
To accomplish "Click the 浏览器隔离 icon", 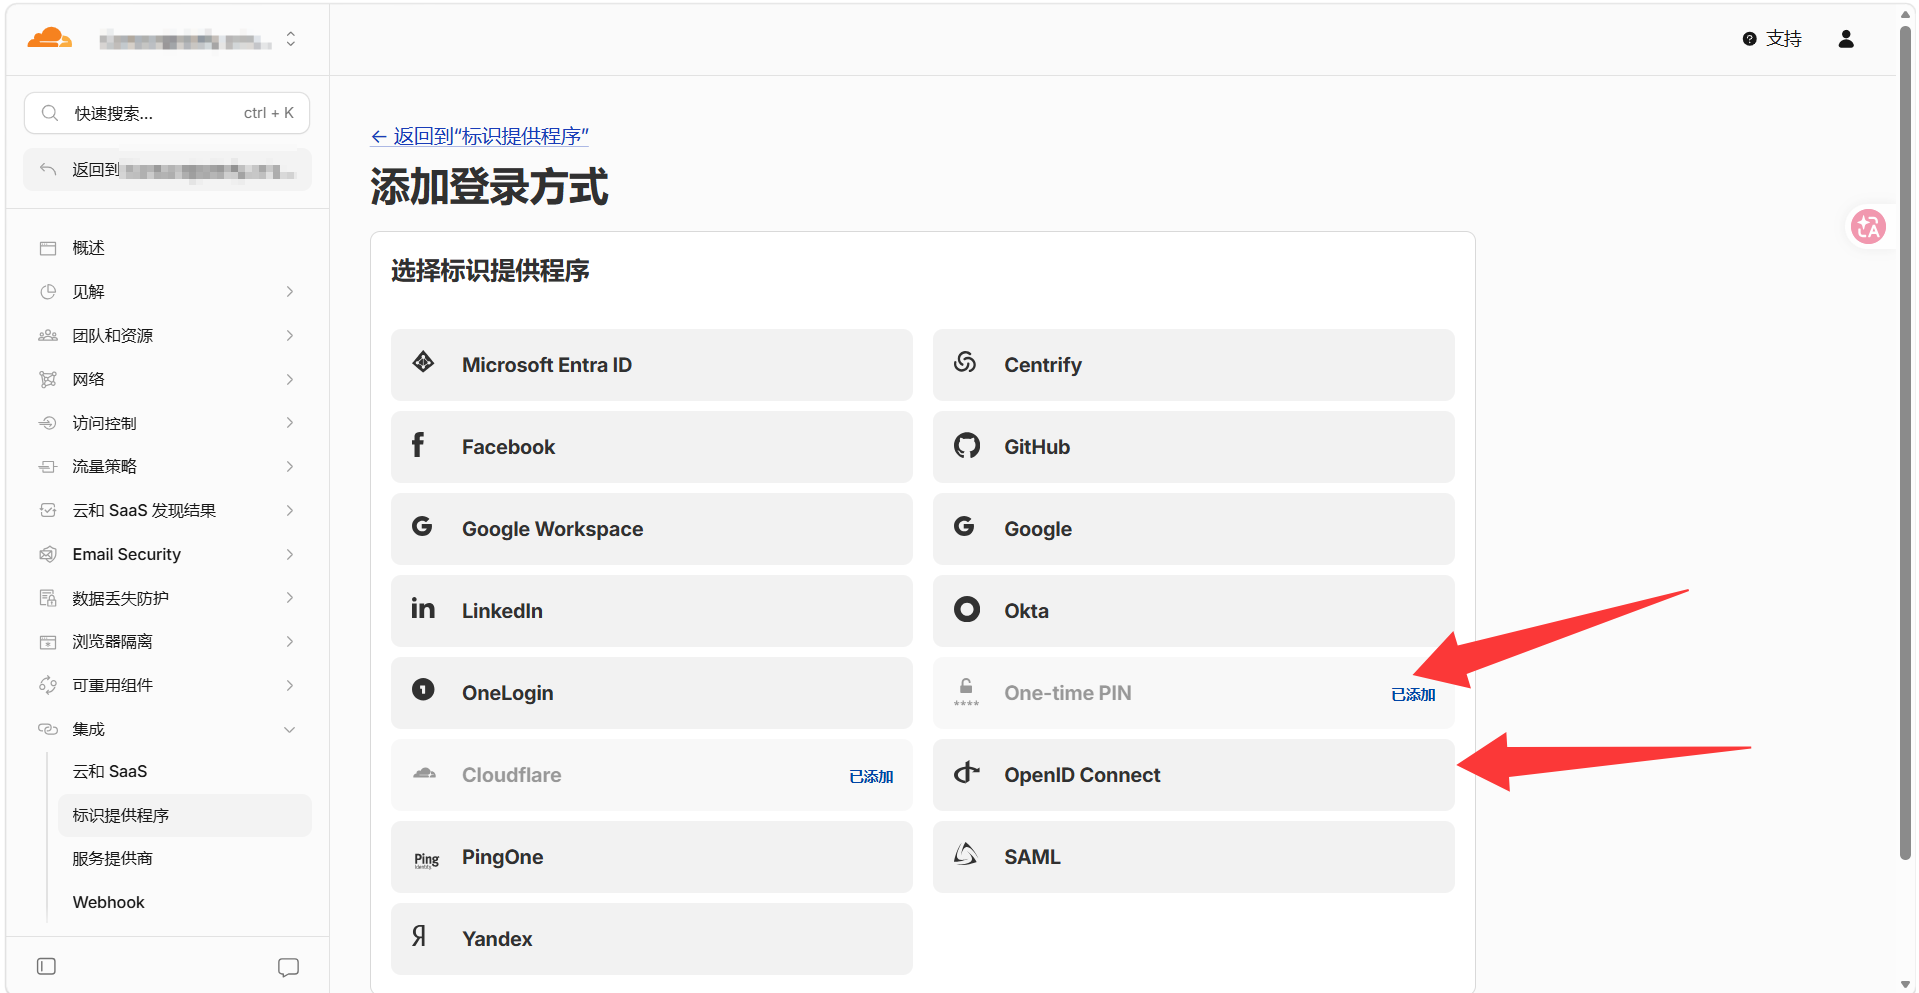I will [48, 642].
